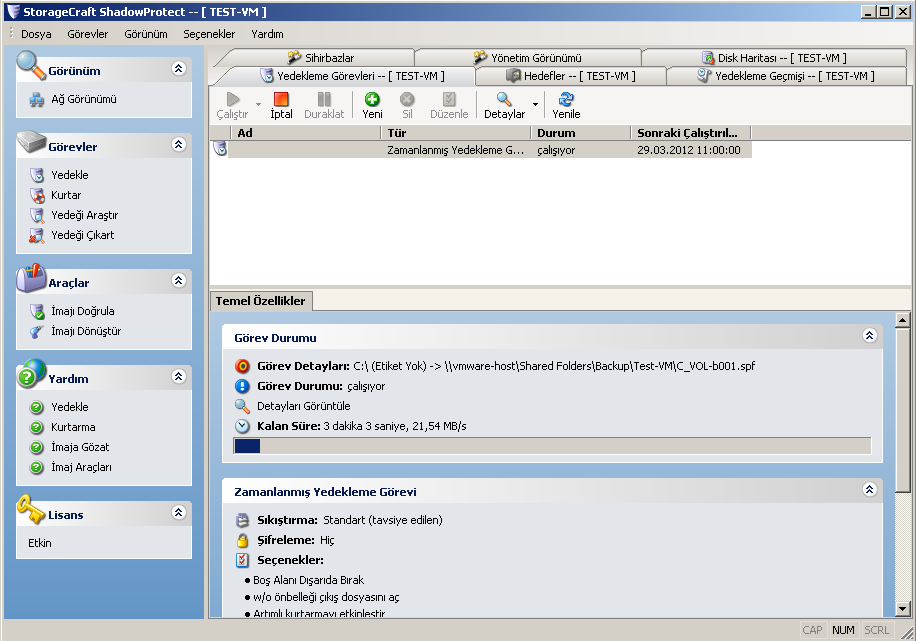Screen dimensions: 916x641
Task: Click the Etkin license status text
Action: coord(40,543)
